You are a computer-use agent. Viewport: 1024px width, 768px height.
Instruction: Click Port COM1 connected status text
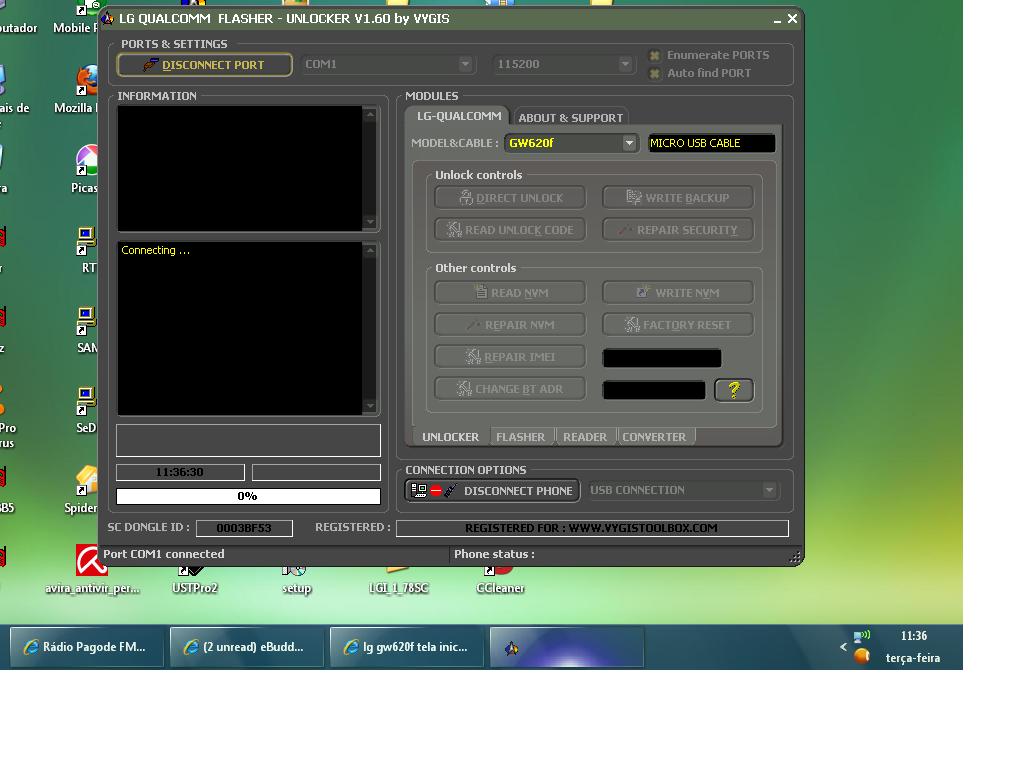[x=164, y=554]
